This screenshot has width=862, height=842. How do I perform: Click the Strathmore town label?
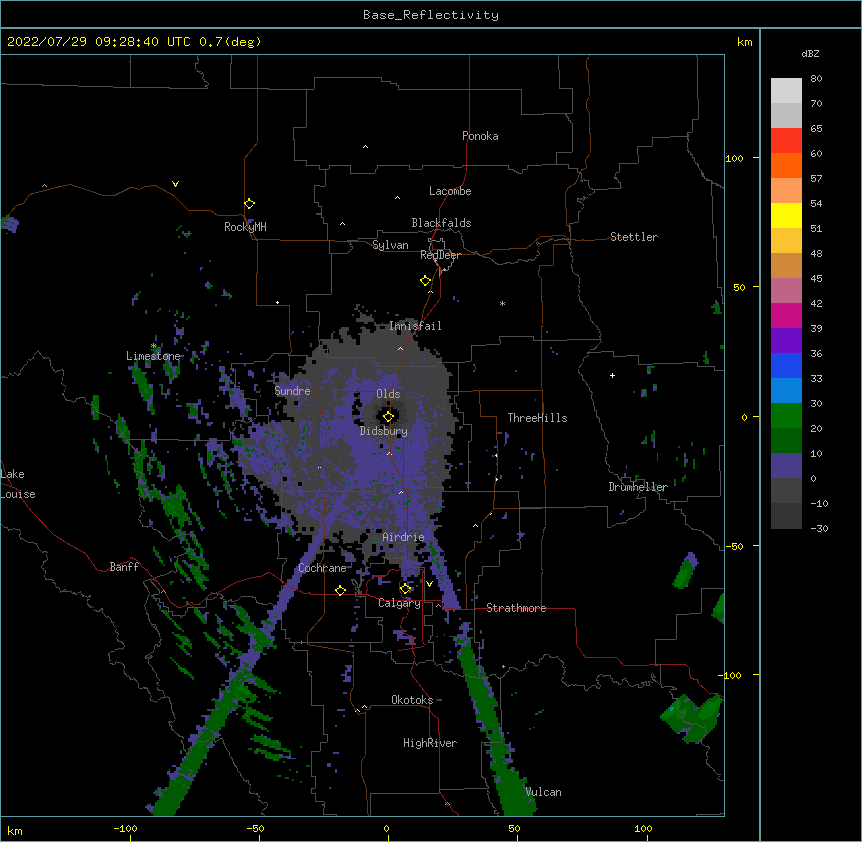pos(516,608)
